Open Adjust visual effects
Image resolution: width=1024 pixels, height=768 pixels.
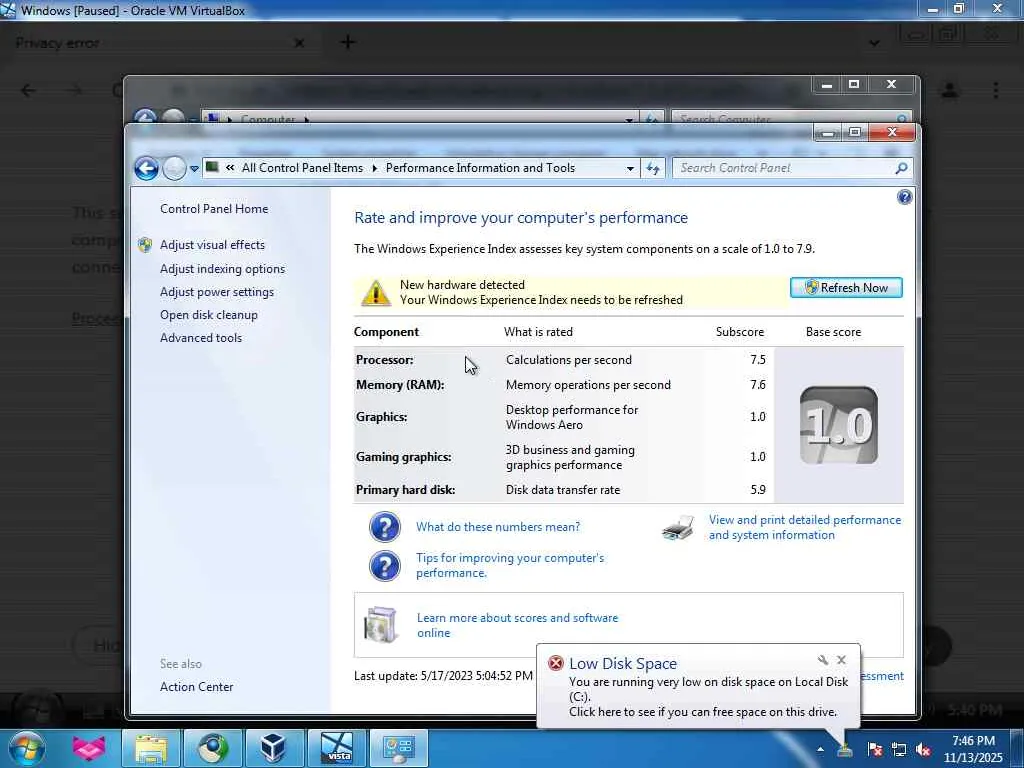(x=212, y=245)
